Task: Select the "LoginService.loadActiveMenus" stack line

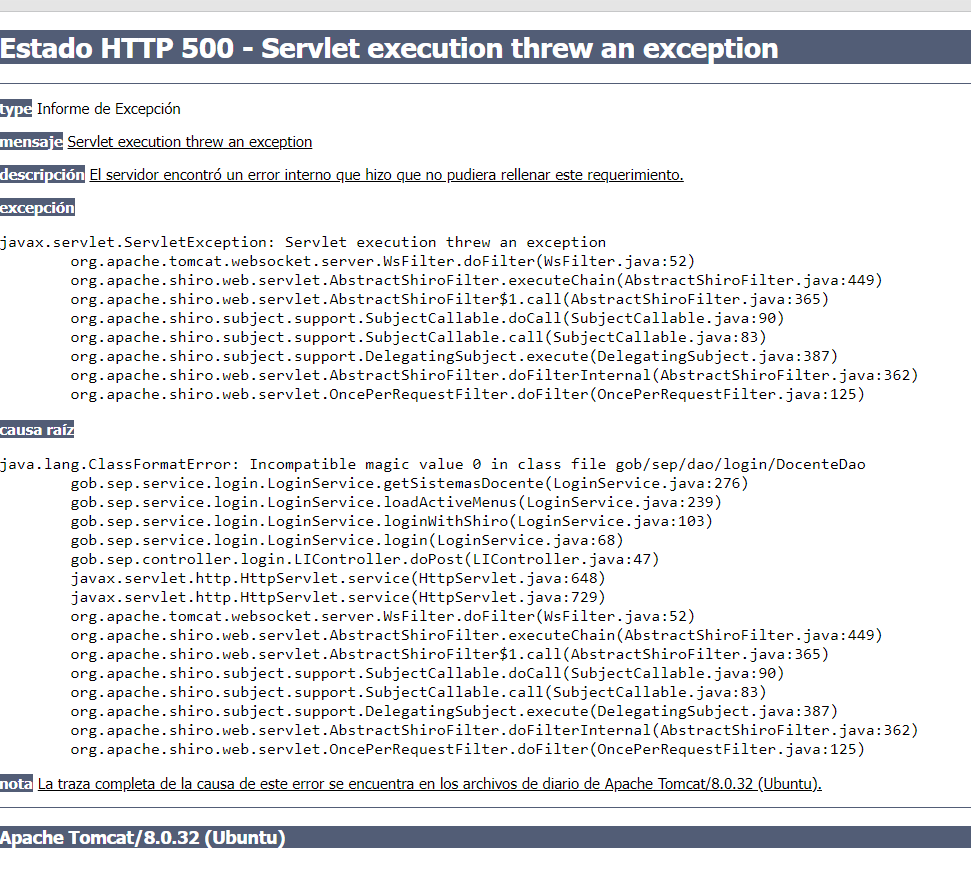Action: tap(396, 502)
